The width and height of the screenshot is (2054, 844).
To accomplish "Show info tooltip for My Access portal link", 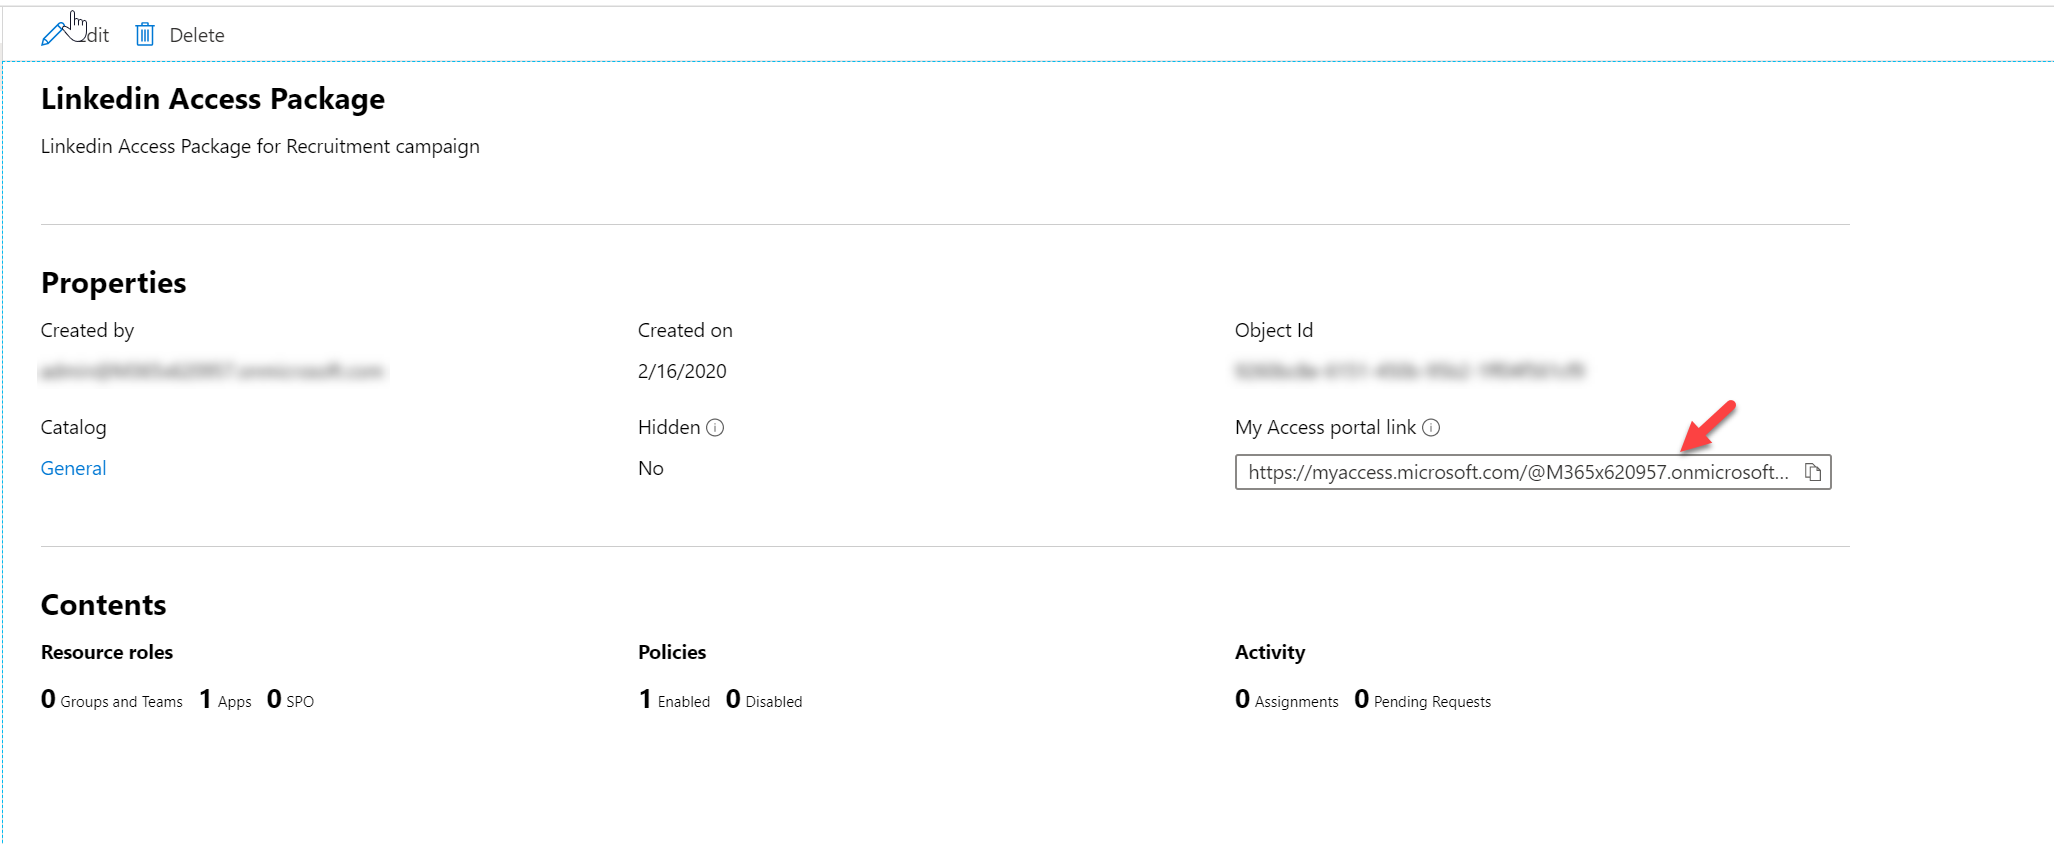I will click(x=1431, y=428).
